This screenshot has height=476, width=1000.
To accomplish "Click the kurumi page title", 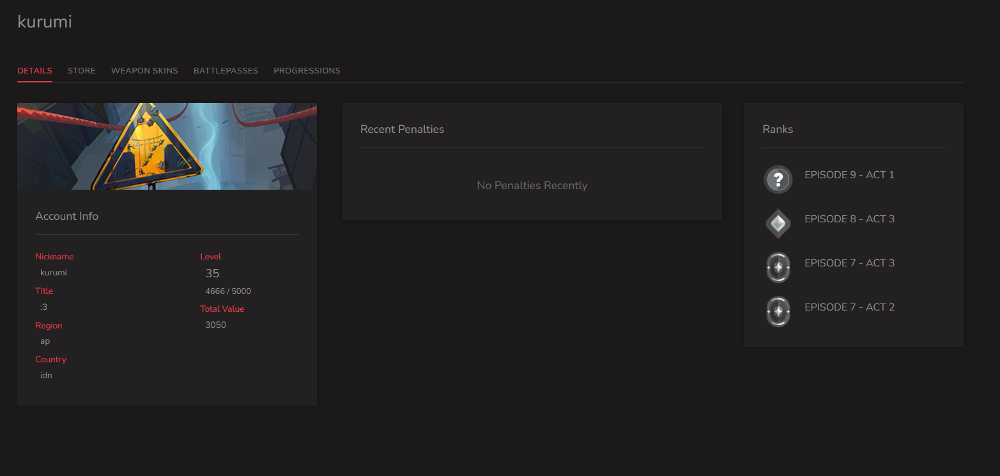I will point(45,22).
